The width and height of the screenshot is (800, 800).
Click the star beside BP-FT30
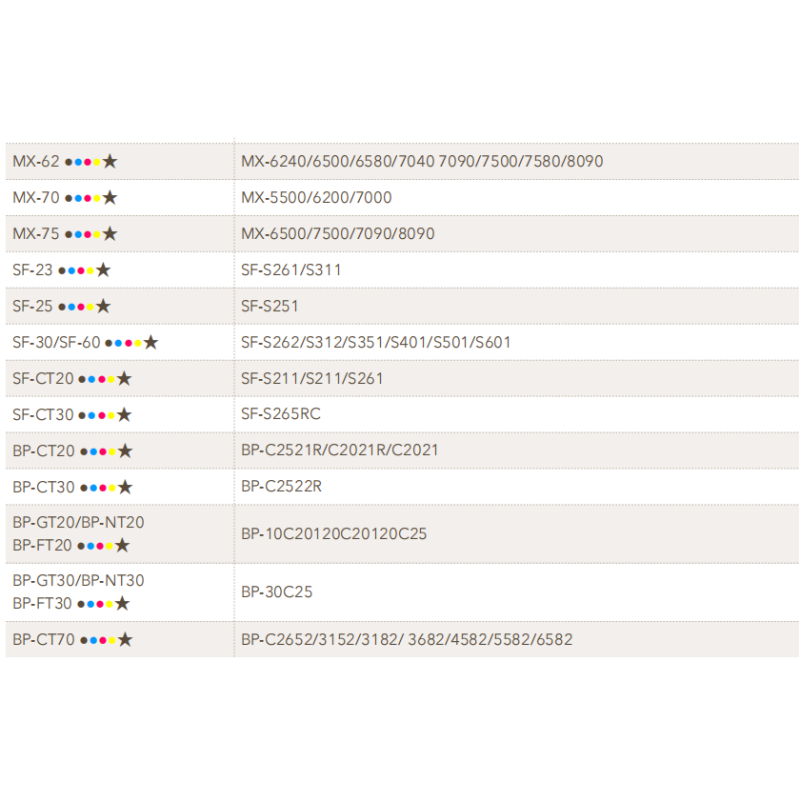[122, 603]
